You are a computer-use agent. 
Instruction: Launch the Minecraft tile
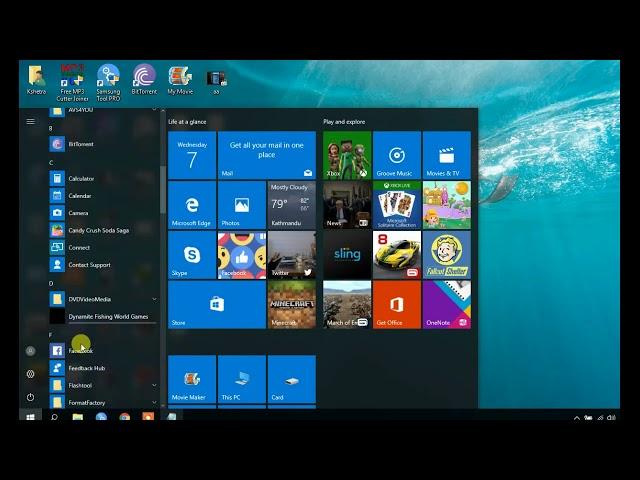[291, 304]
